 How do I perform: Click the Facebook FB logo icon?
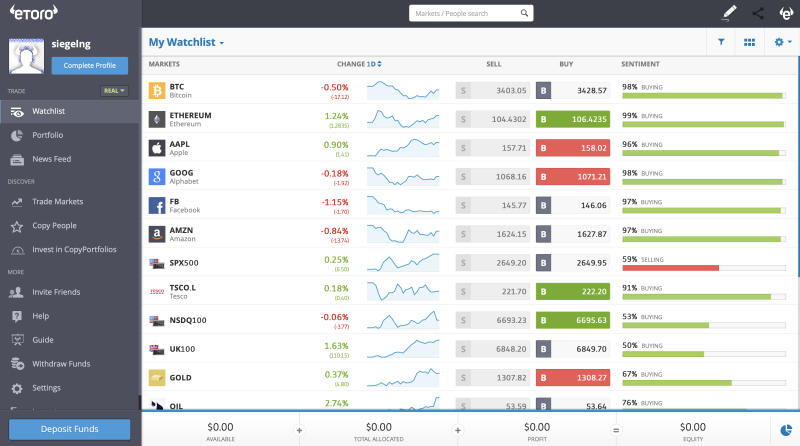click(157, 205)
